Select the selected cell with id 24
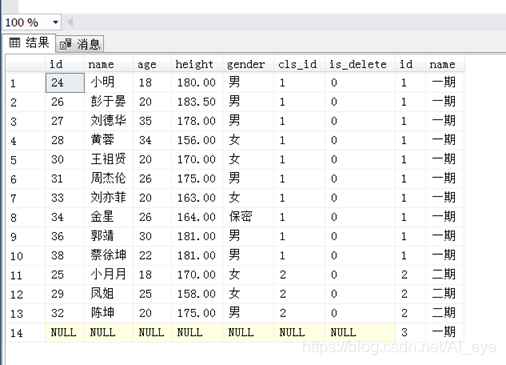 pos(65,83)
